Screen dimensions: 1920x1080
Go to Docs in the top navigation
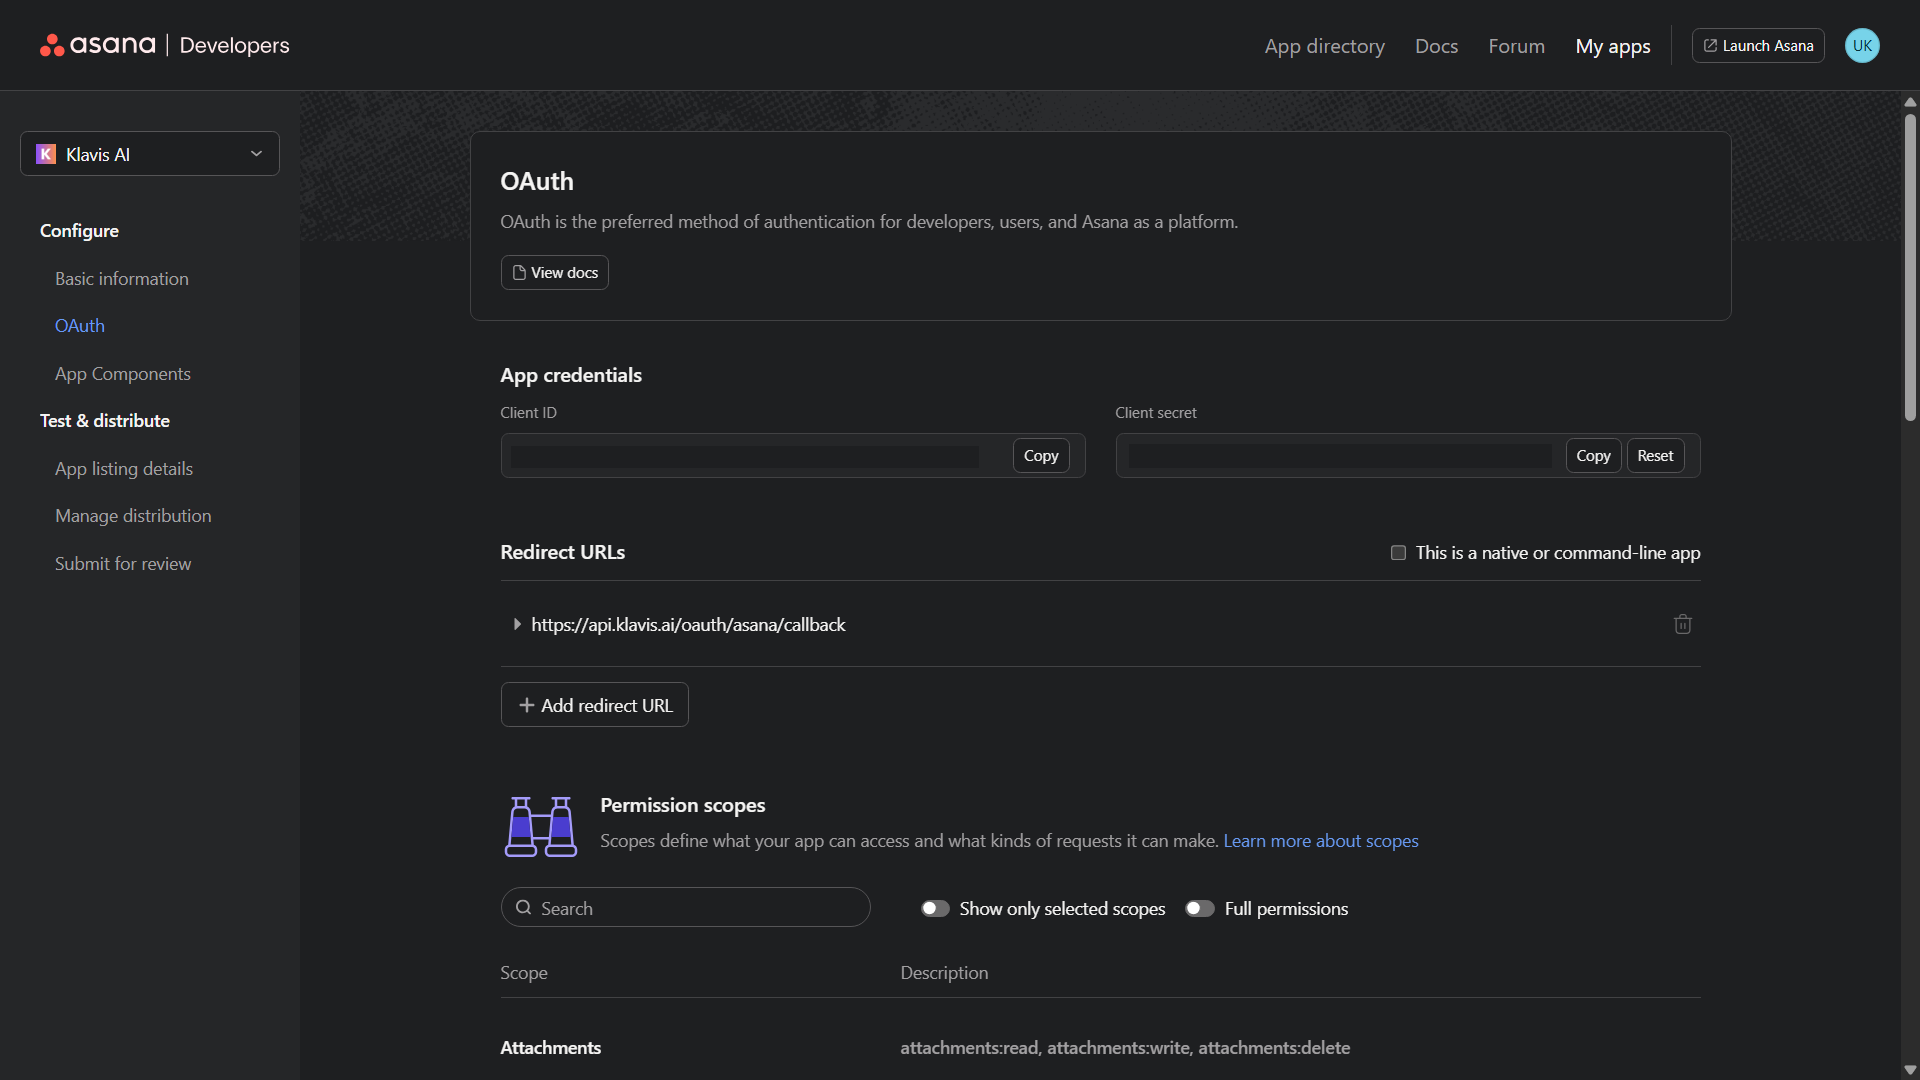pos(1436,46)
